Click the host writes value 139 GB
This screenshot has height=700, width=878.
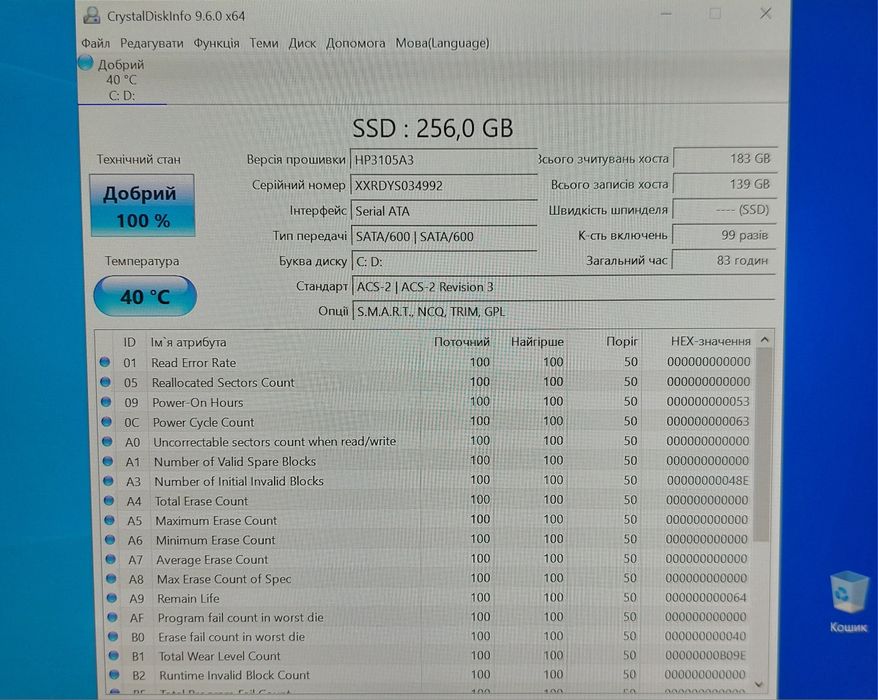pos(724,184)
